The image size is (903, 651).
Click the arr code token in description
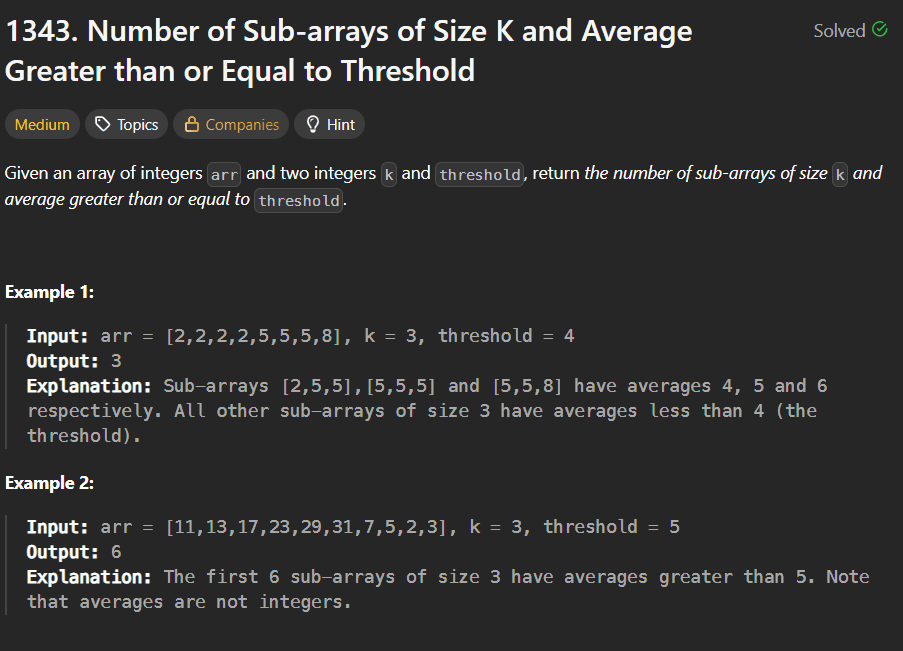223,174
